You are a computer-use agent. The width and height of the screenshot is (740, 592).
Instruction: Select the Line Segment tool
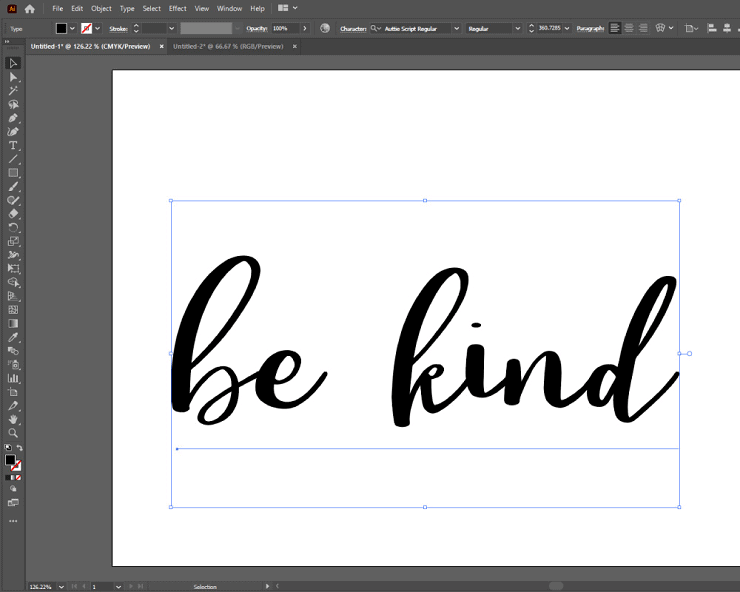click(x=13, y=159)
